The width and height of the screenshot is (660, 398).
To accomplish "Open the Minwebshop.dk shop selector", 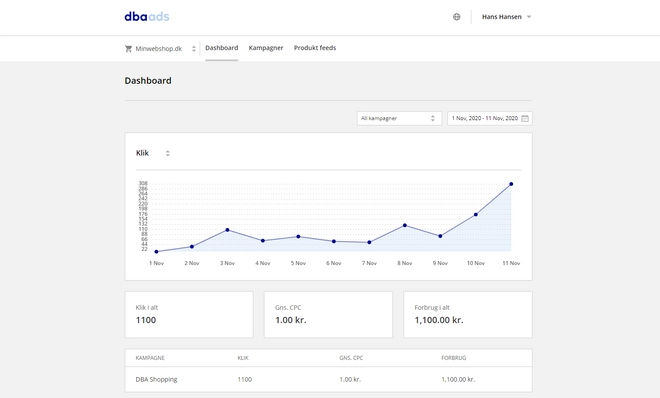I will [160, 48].
